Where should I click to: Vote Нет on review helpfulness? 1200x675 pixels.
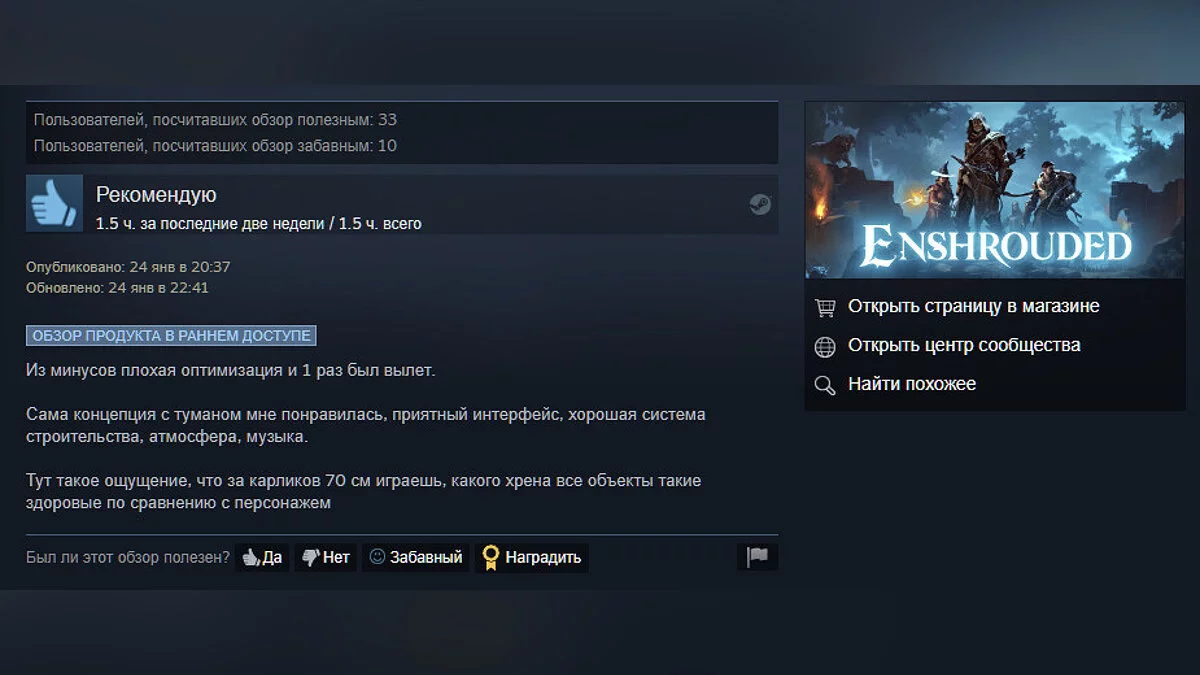326,557
